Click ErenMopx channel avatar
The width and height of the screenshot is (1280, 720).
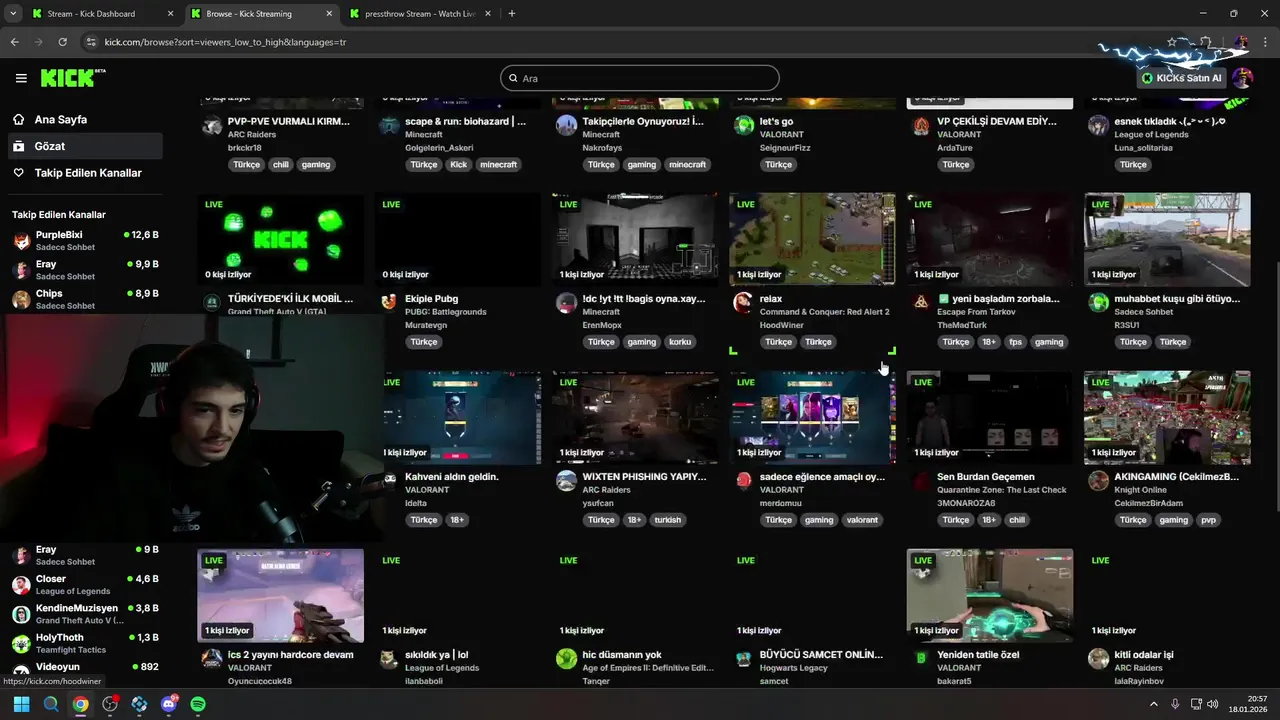566,302
